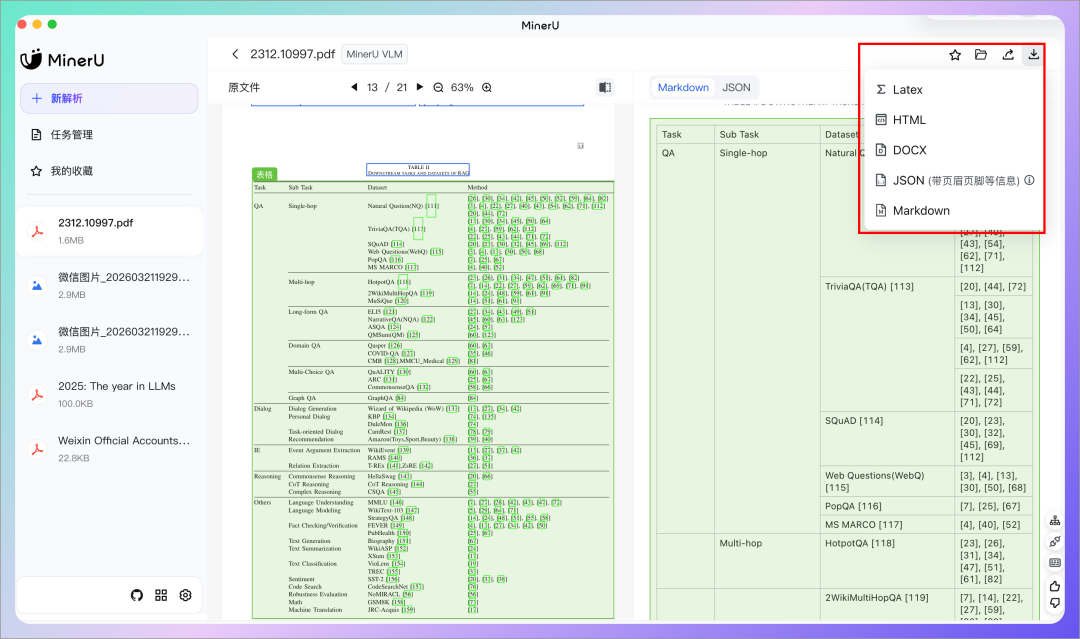Click the 原文件 label
Image resolution: width=1080 pixels, height=639 pixels.
244,87
